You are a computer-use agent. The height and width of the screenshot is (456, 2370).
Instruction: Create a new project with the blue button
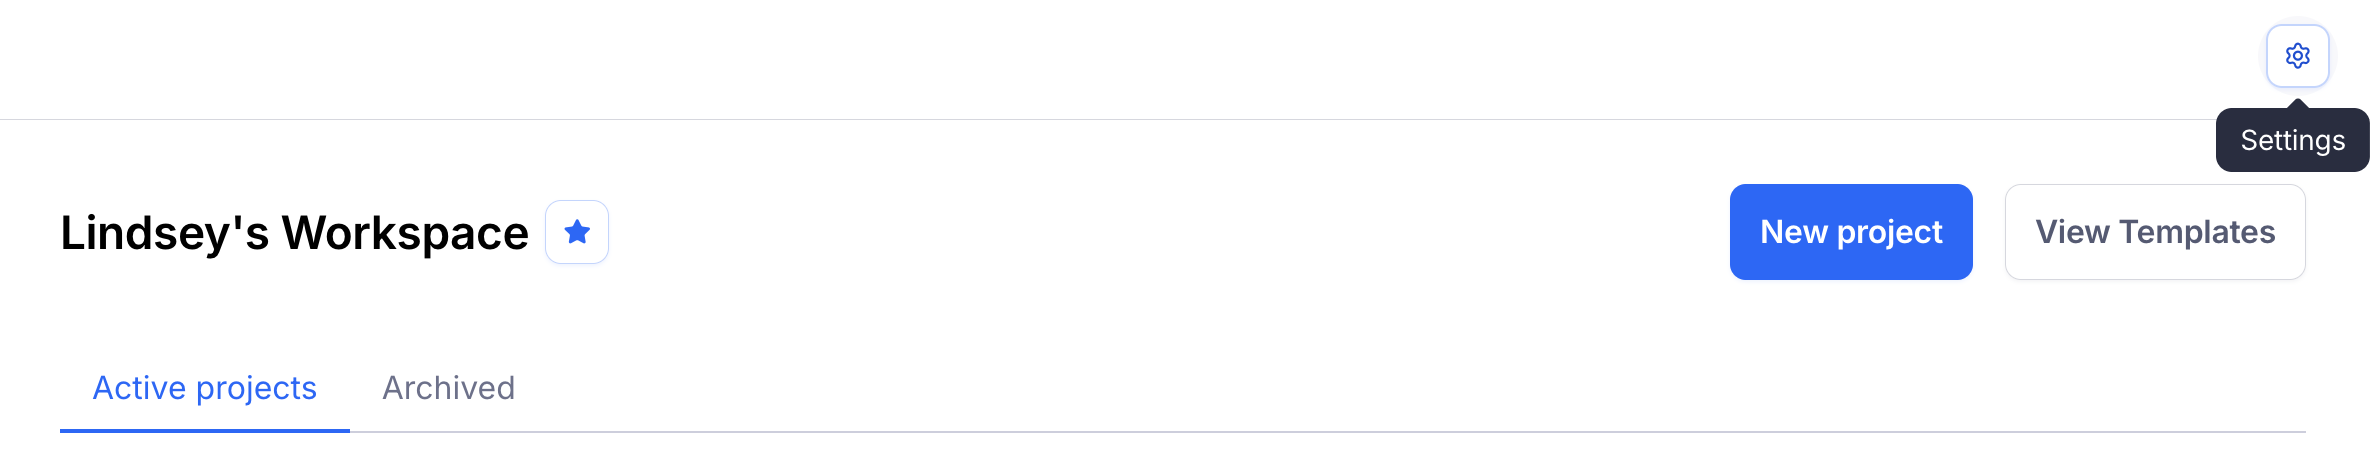[1851, 232]
